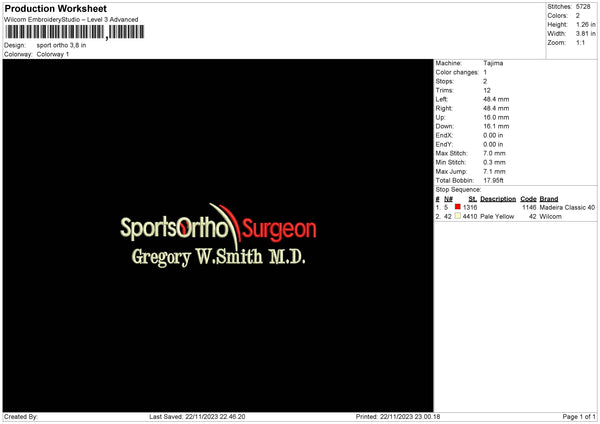Click the Colors value 2 in header

pos(578,16)
